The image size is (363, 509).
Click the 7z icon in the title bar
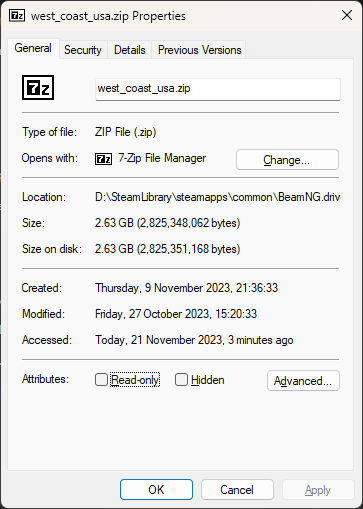tap(17, 16)
